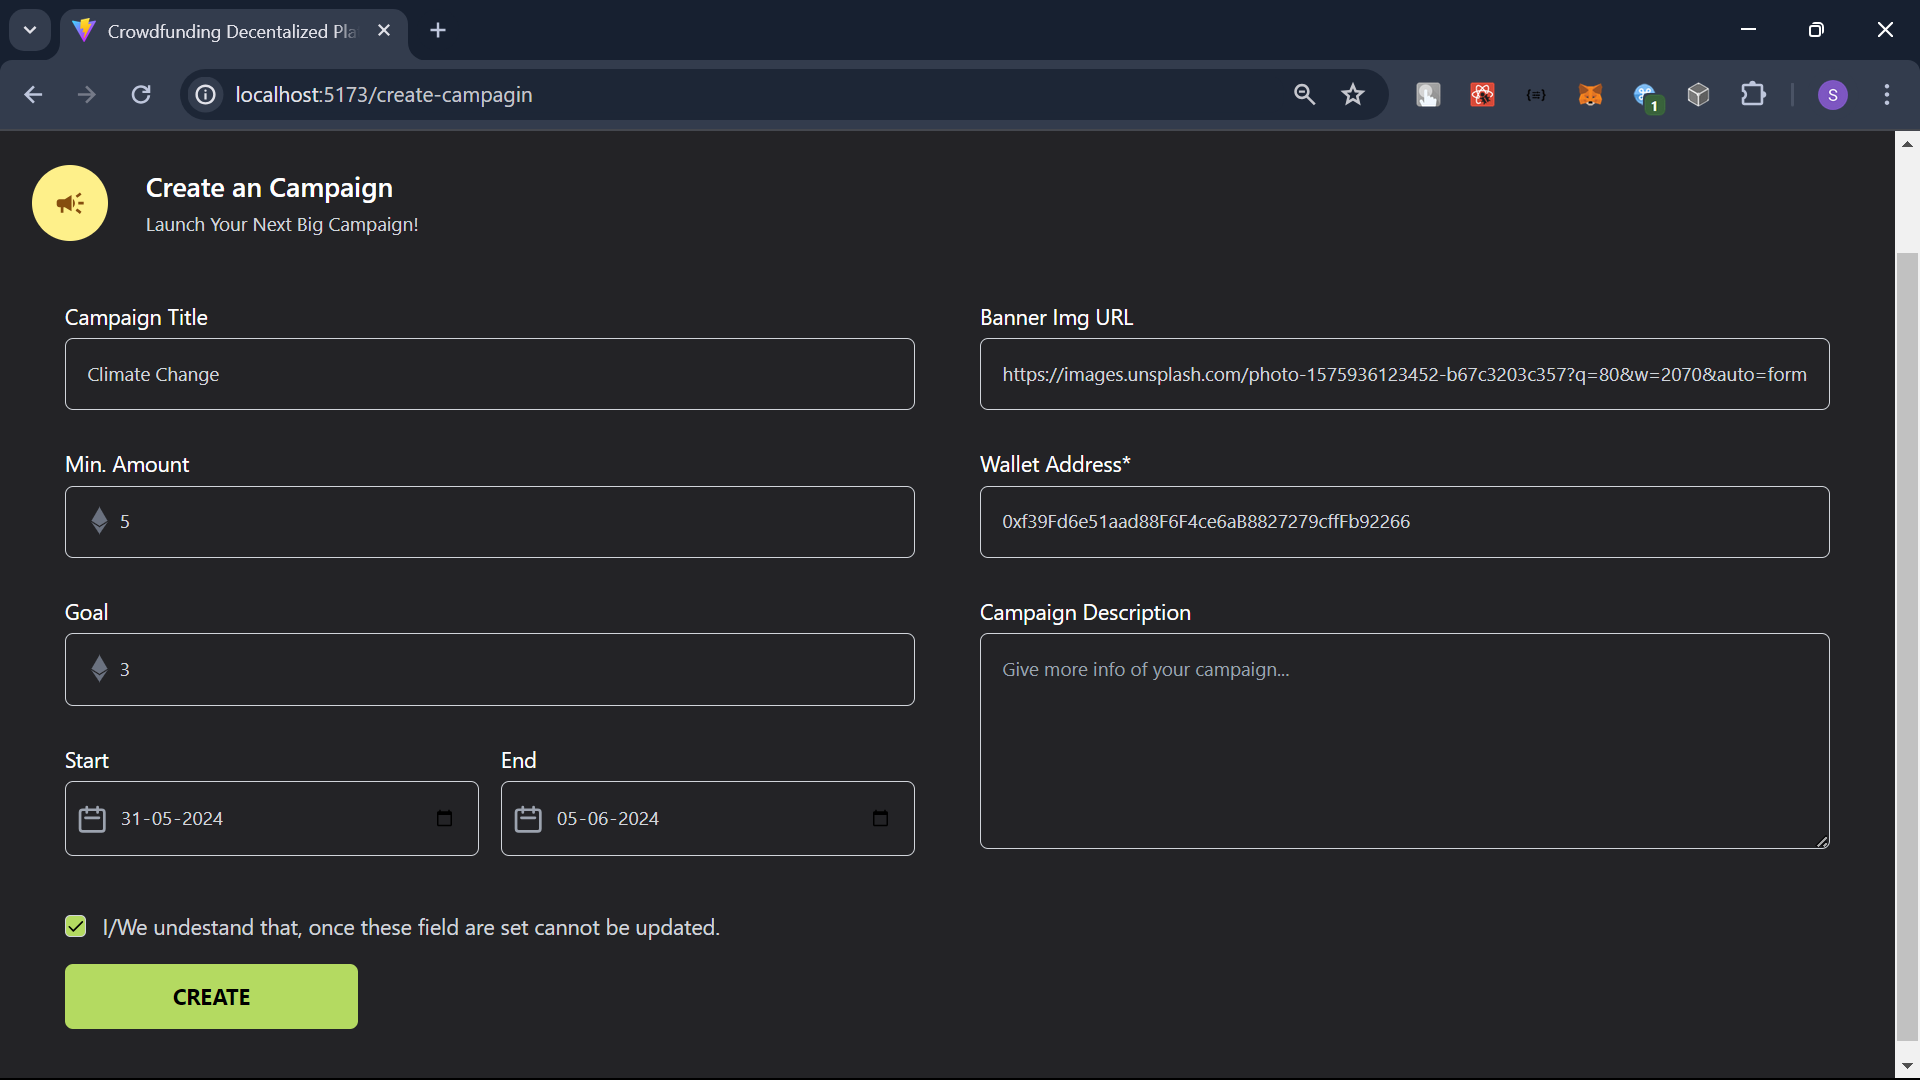This screenshot has width=1920, height=1080.
Task: Focus the Banner Img URL field
Action: (x=1405, y=374)
